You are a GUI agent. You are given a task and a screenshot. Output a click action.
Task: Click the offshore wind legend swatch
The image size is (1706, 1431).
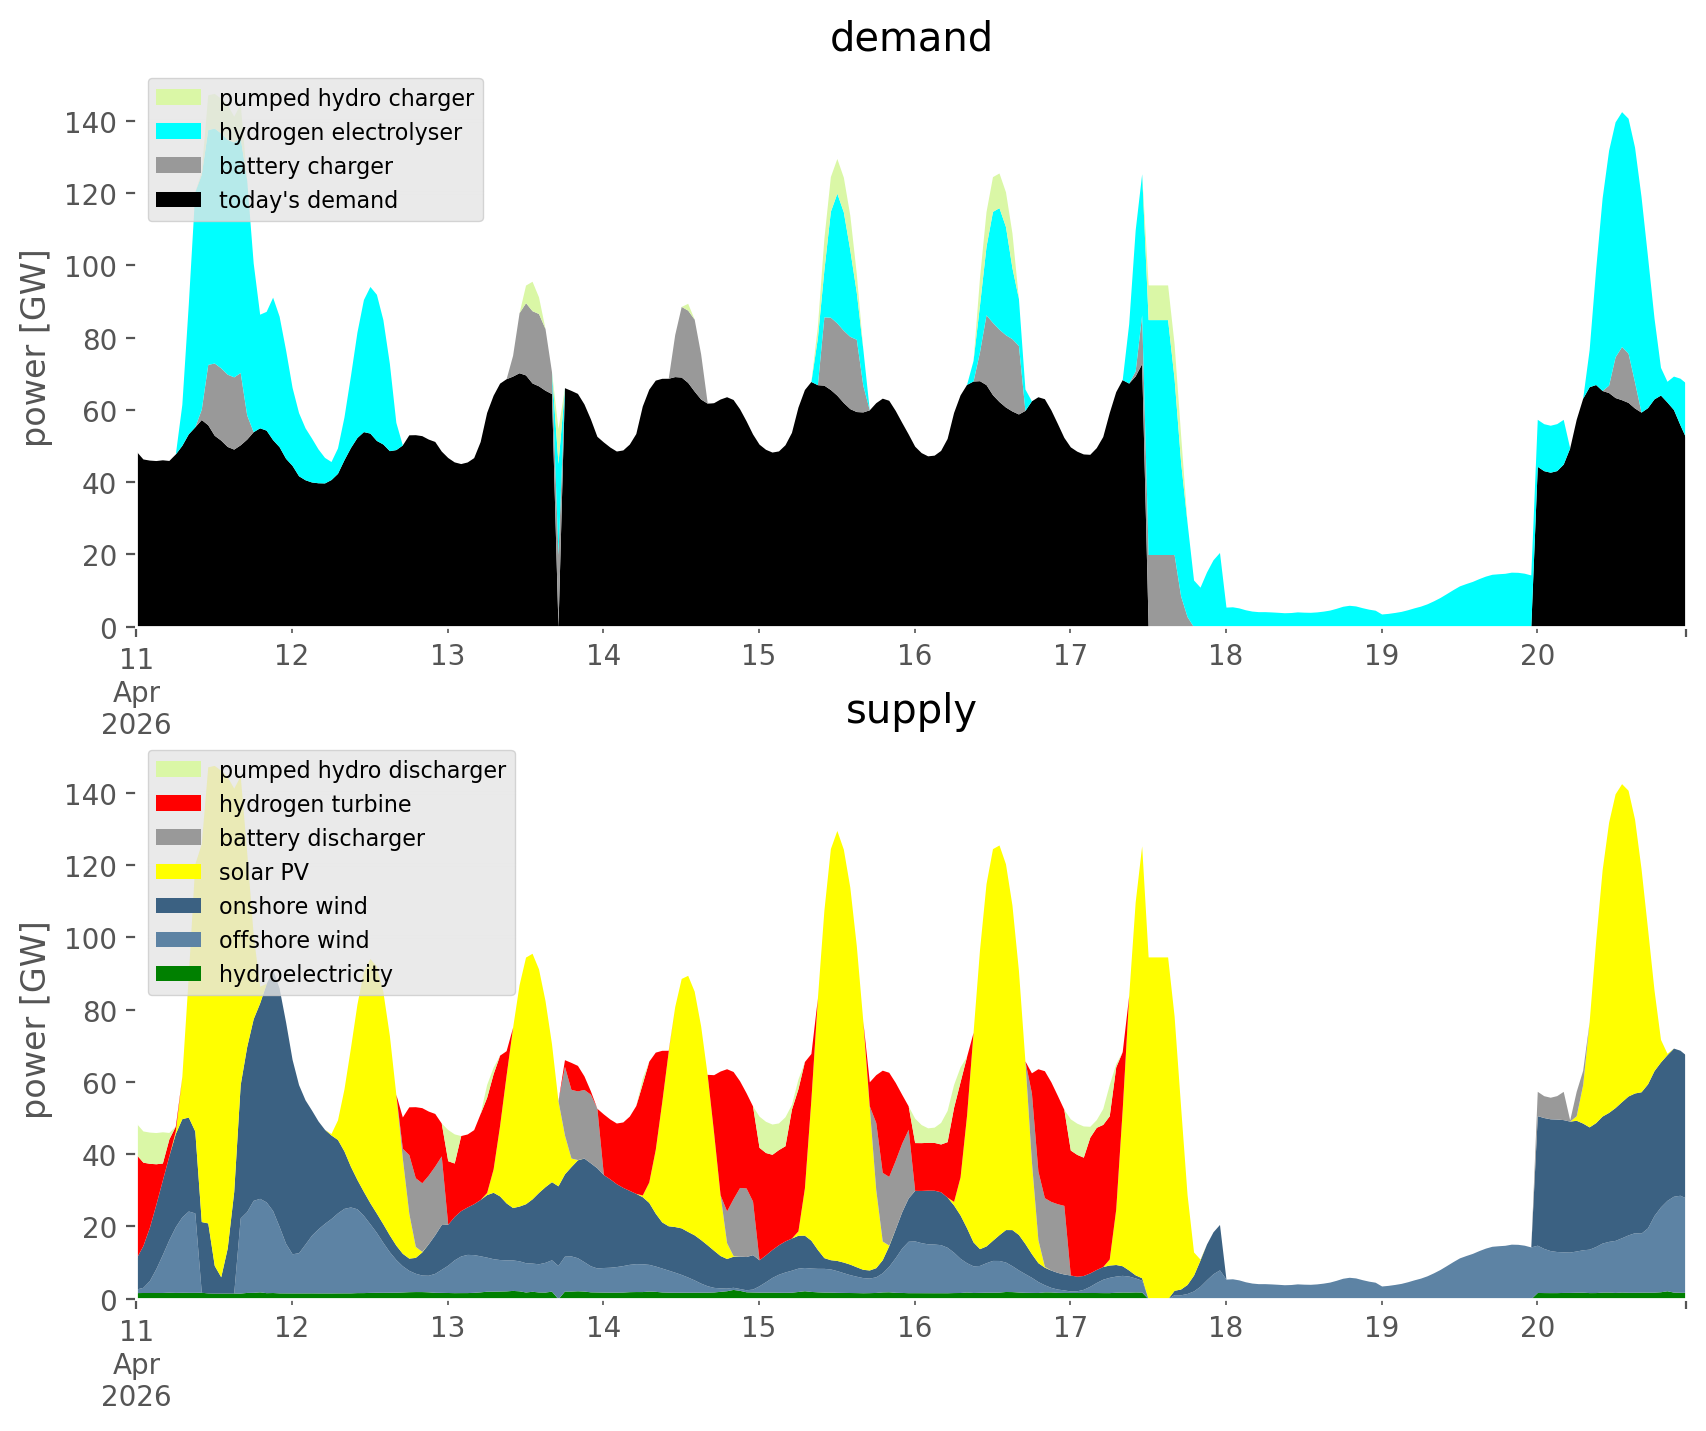[179, 940]
